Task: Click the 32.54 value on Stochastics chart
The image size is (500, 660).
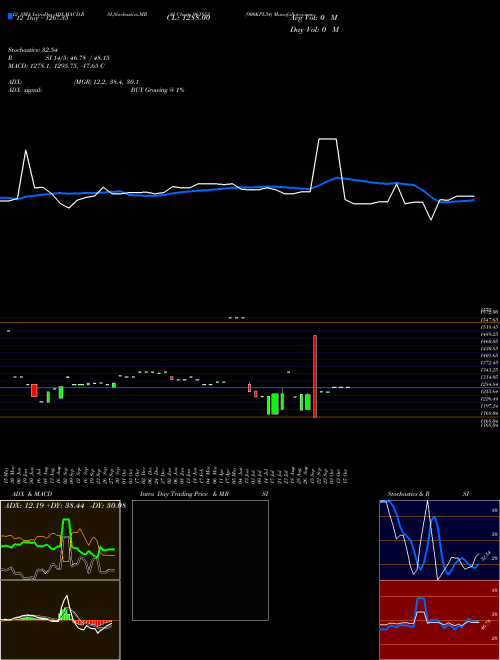Action: pyautogui.click(x=486, y=556)
